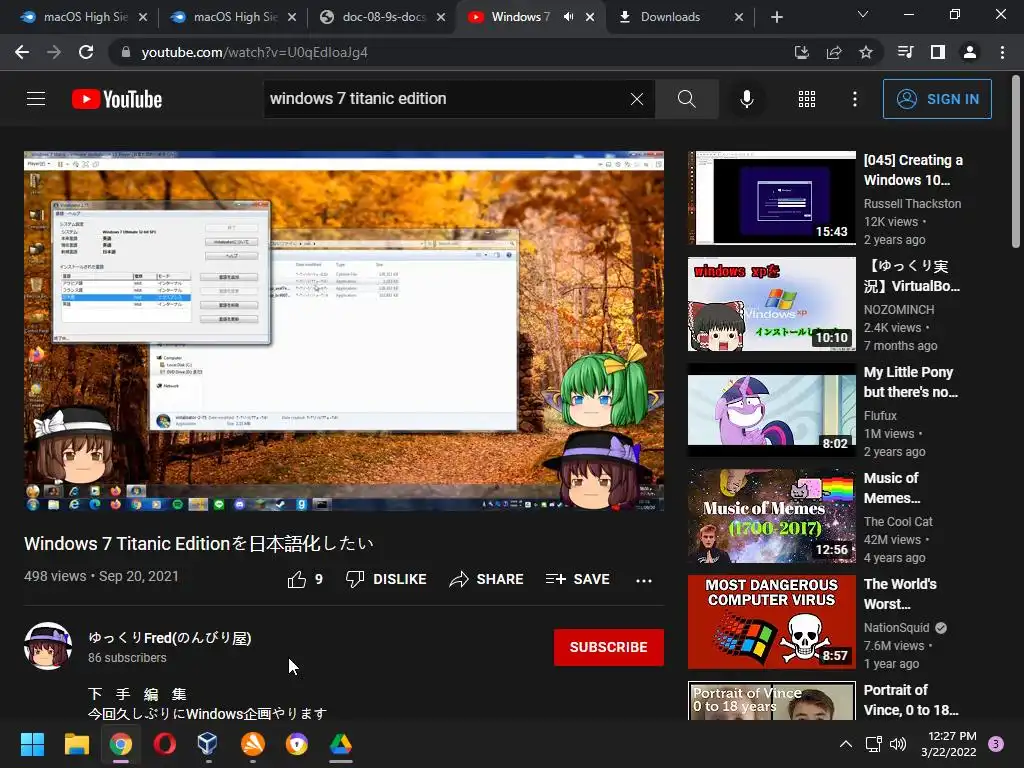
Task: Open File Explorer from taskbar
Action: click(x=76, y=744)
